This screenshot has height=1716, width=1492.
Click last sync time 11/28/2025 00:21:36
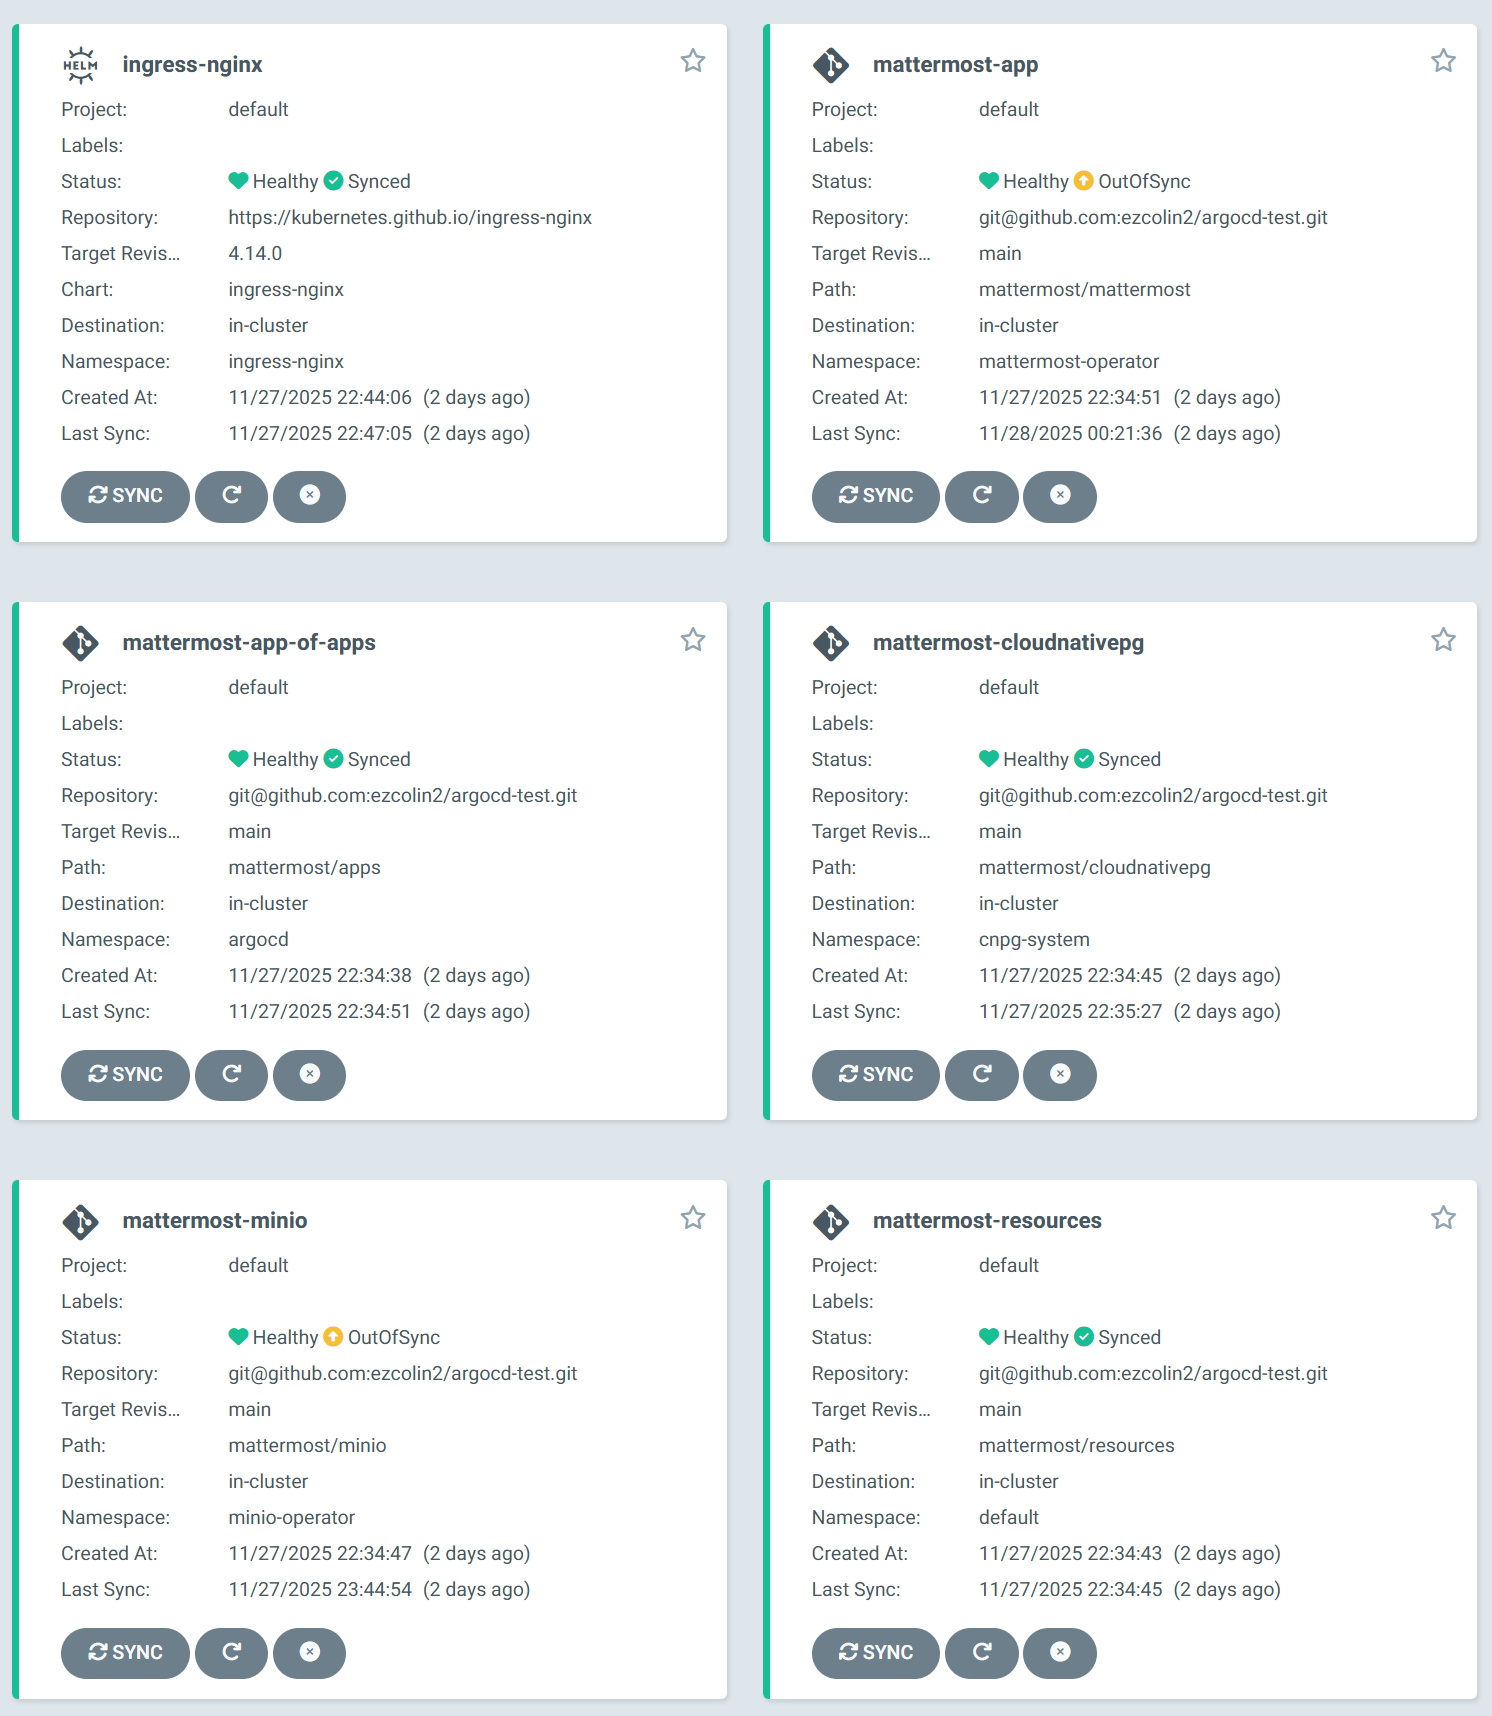(1070, 434)
